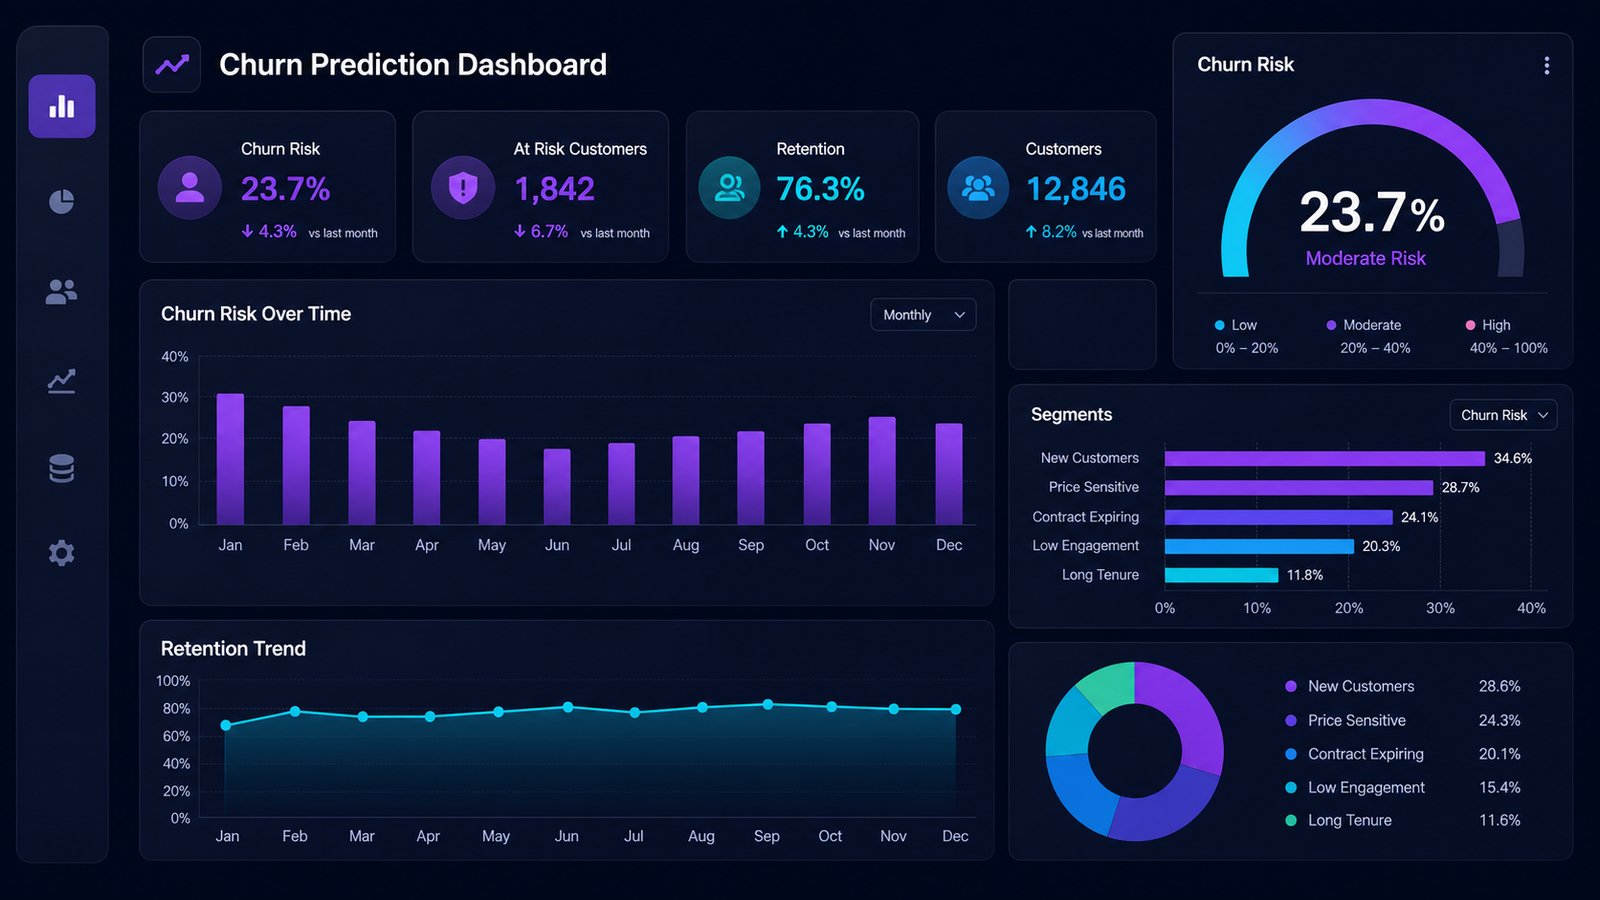Click the 11.8% Long Tenure bar value
The height and width of the screenshot is (900, 1600).
click(x=1305, y=575)
